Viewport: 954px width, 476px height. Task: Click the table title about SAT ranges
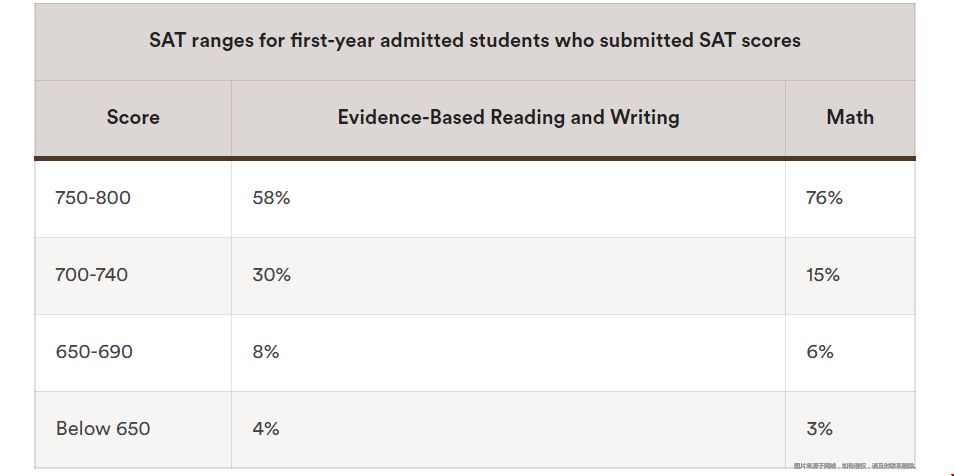475,41
